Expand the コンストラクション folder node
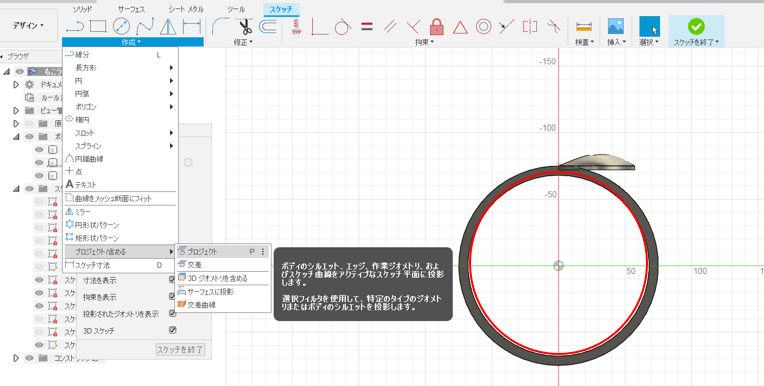This screenshot has width=764, height=386. pyautogui.click(x=17, y=358)
